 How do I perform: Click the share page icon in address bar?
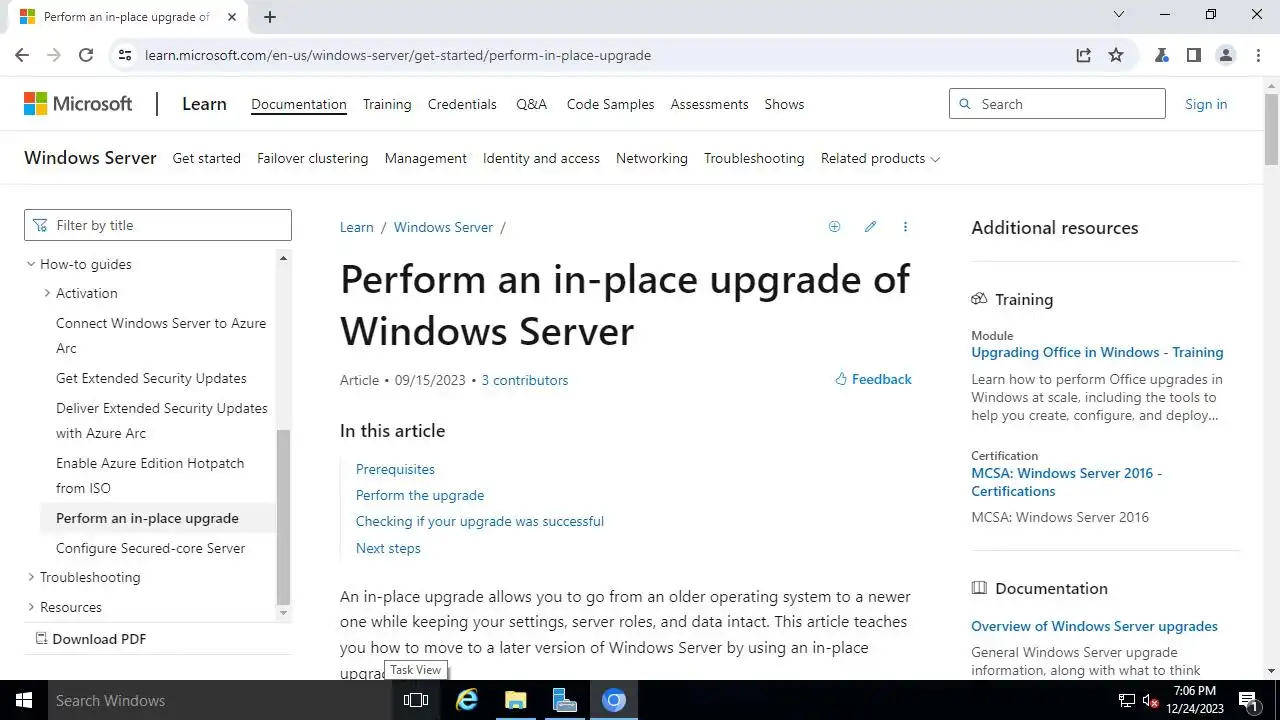[1083, 55]
